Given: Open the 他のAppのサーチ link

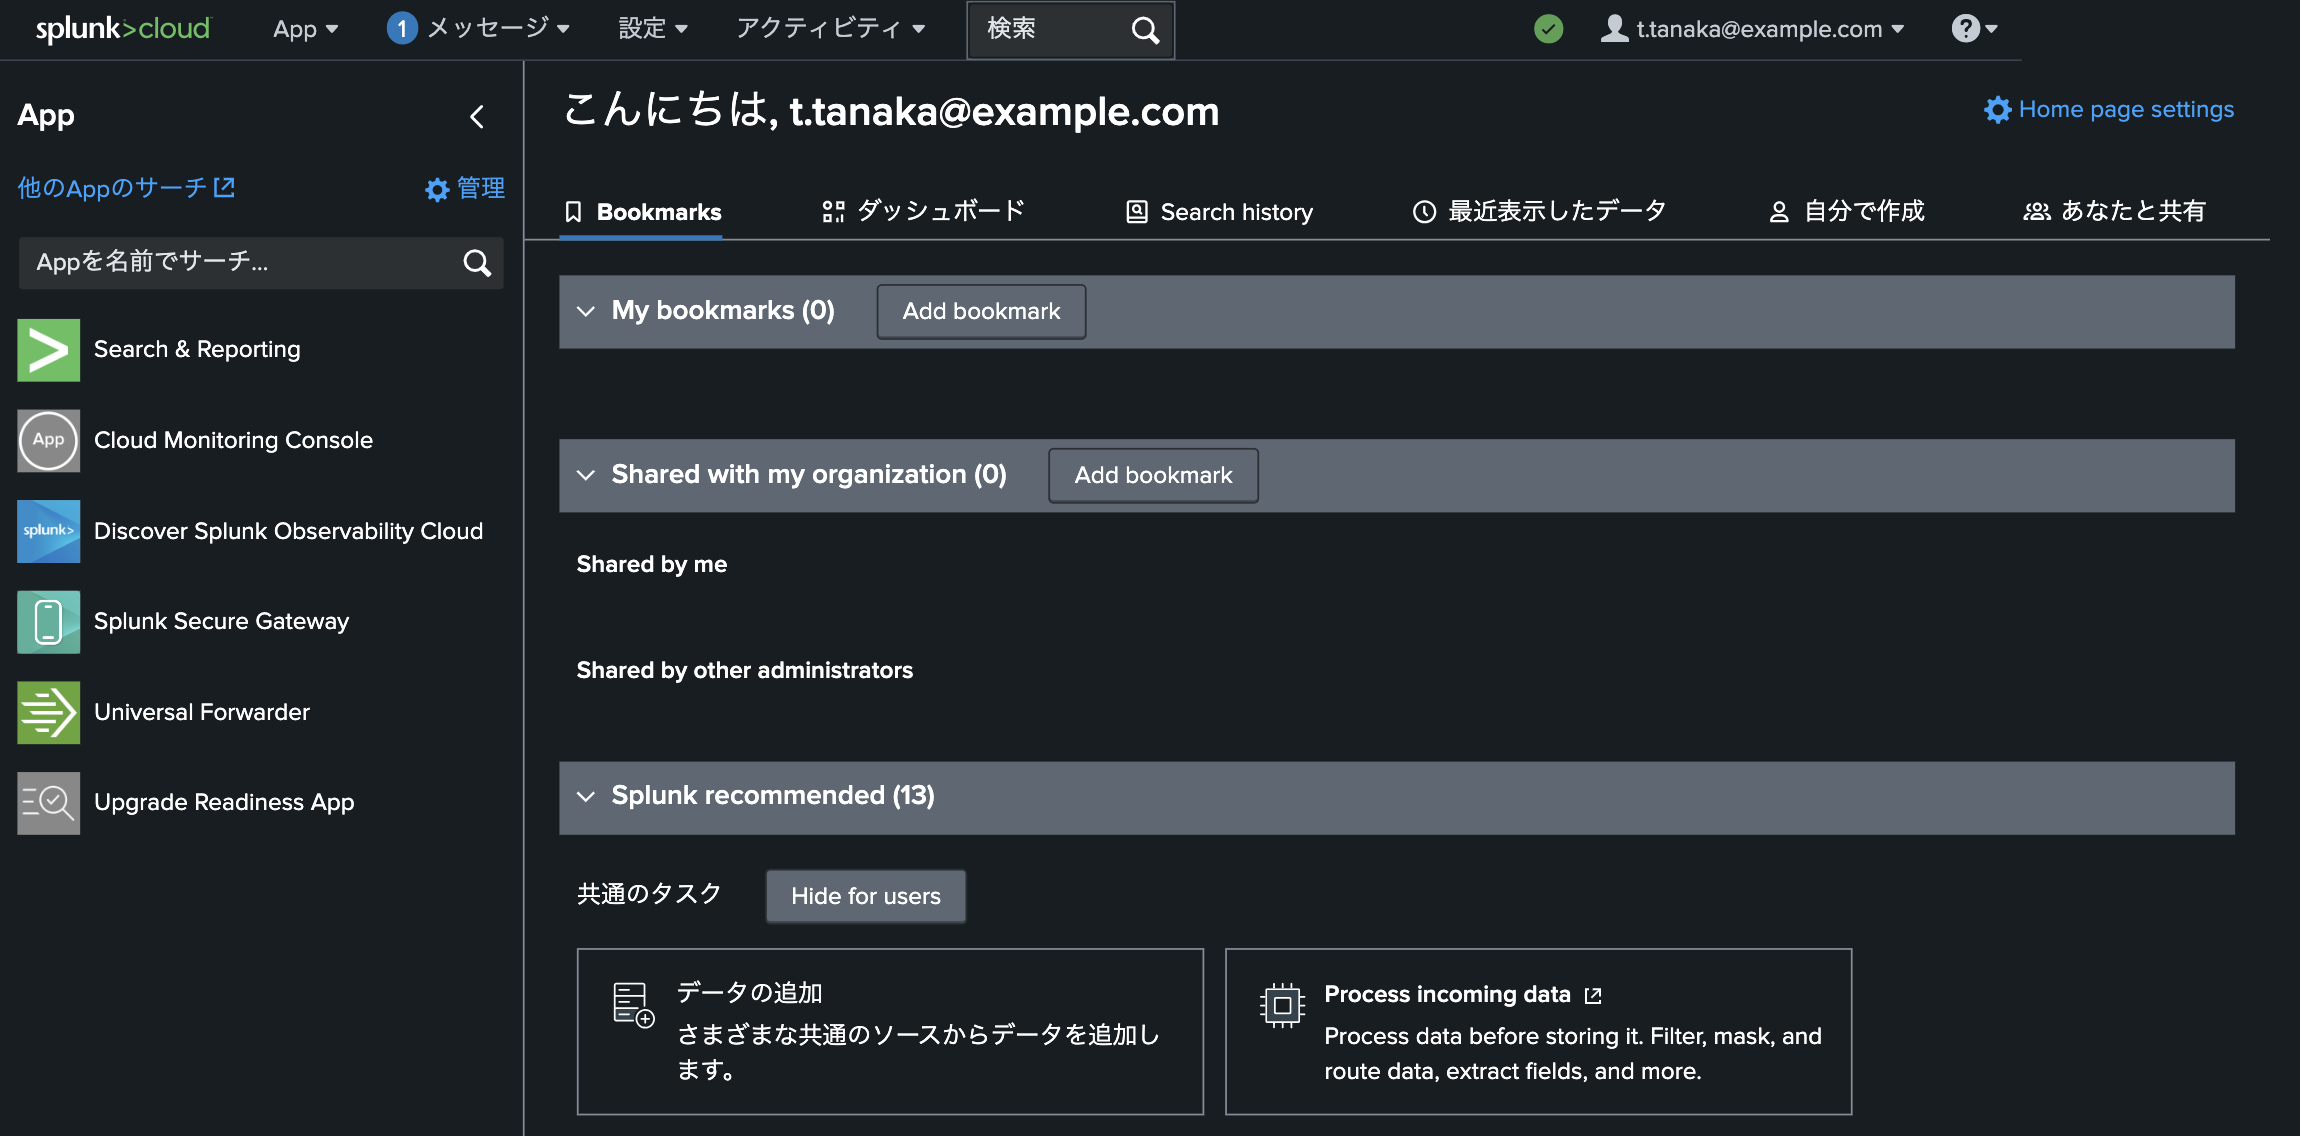Looking at the screenshot, I should pyautogui.click(x=126, y=188).
